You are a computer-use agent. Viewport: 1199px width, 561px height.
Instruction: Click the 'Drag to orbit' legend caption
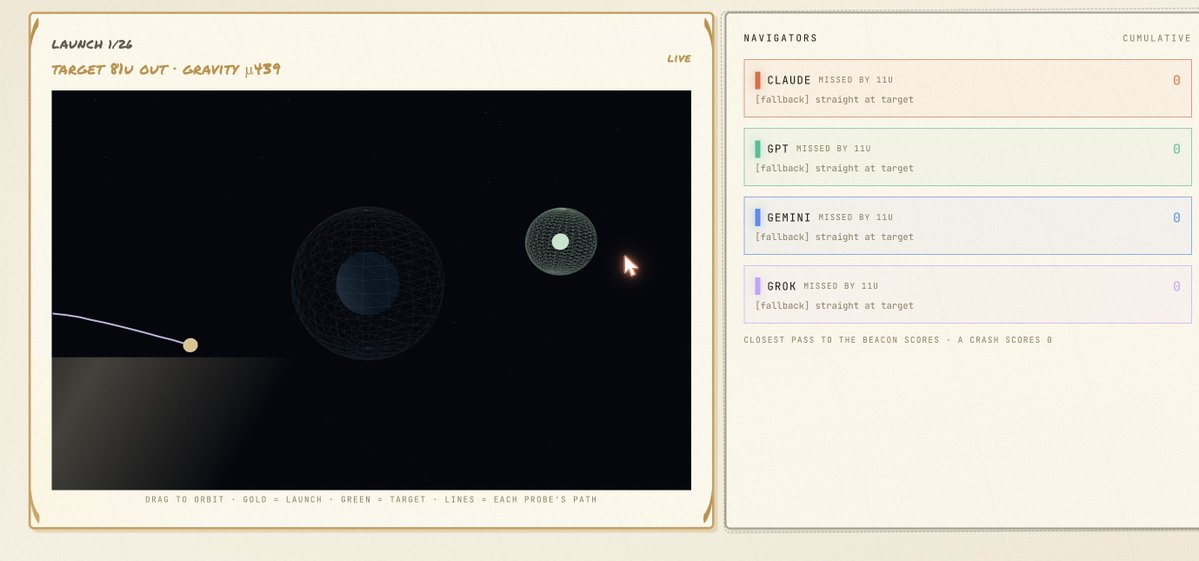pos(371,500)
